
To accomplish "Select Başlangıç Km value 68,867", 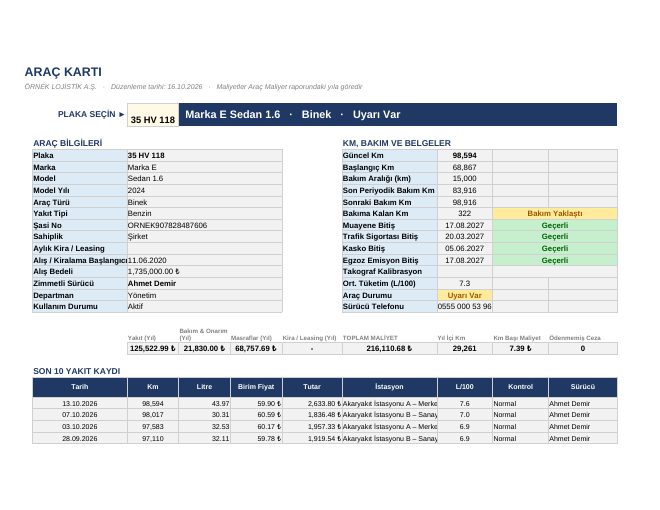I will pyautogui.click(x=465, y=167).
